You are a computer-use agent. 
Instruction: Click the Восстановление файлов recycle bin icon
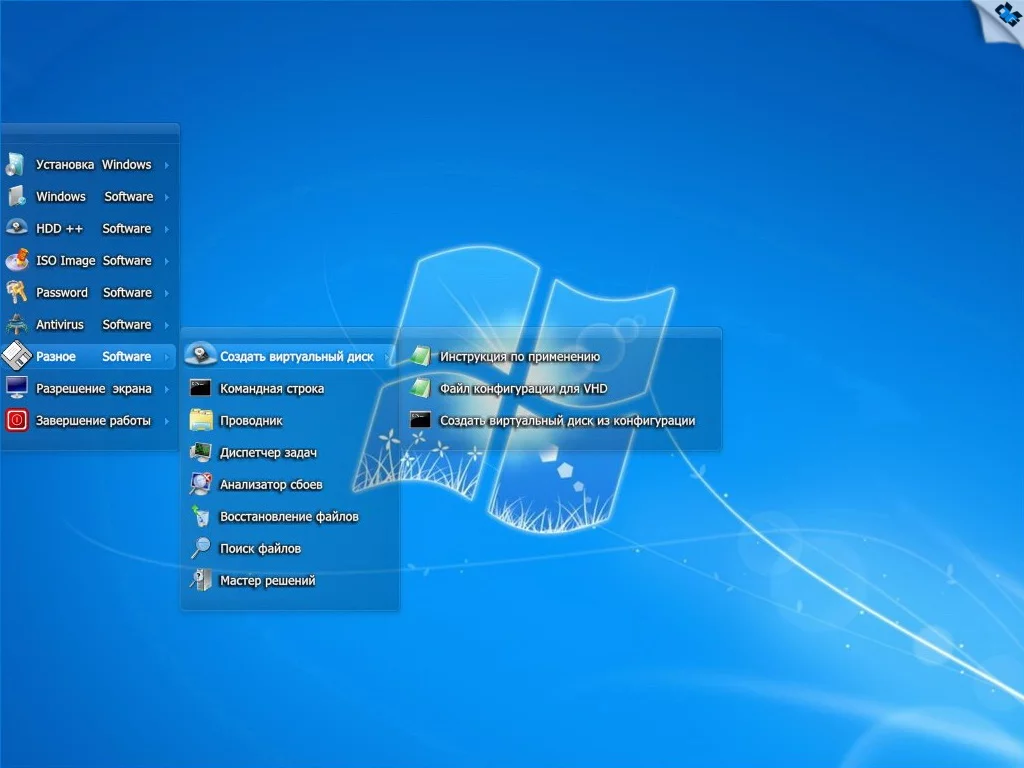click(200, 515)
